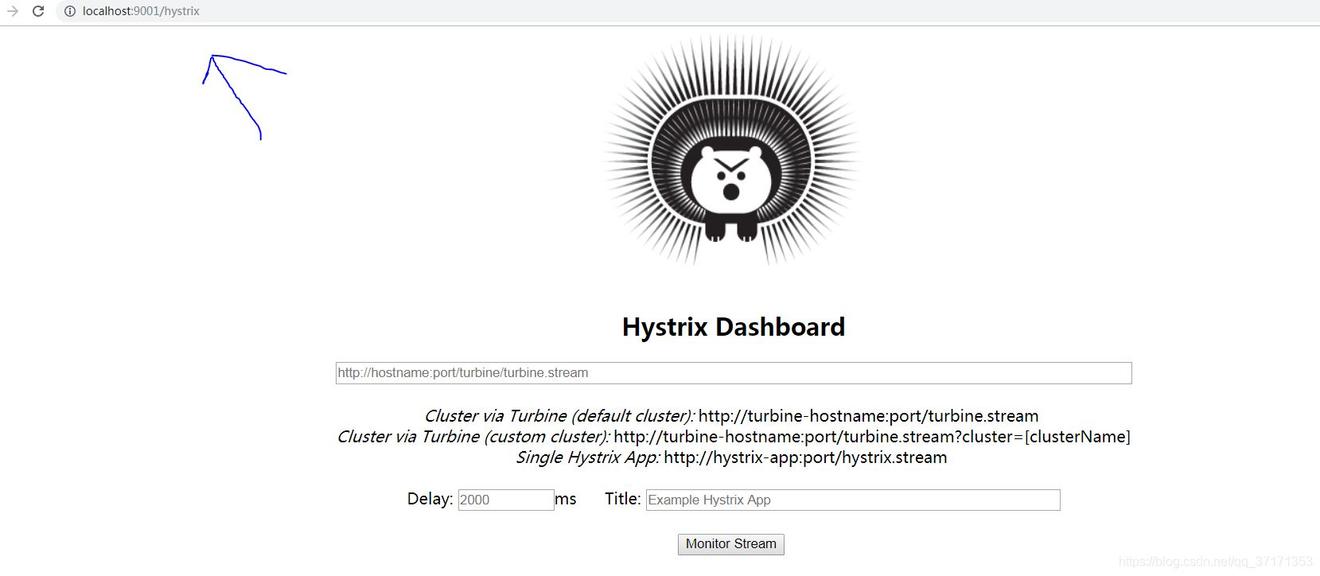The width and height of the screenshot is (1320, 576).
Task: Click the Delay: label text
Action: pos(430,499)
